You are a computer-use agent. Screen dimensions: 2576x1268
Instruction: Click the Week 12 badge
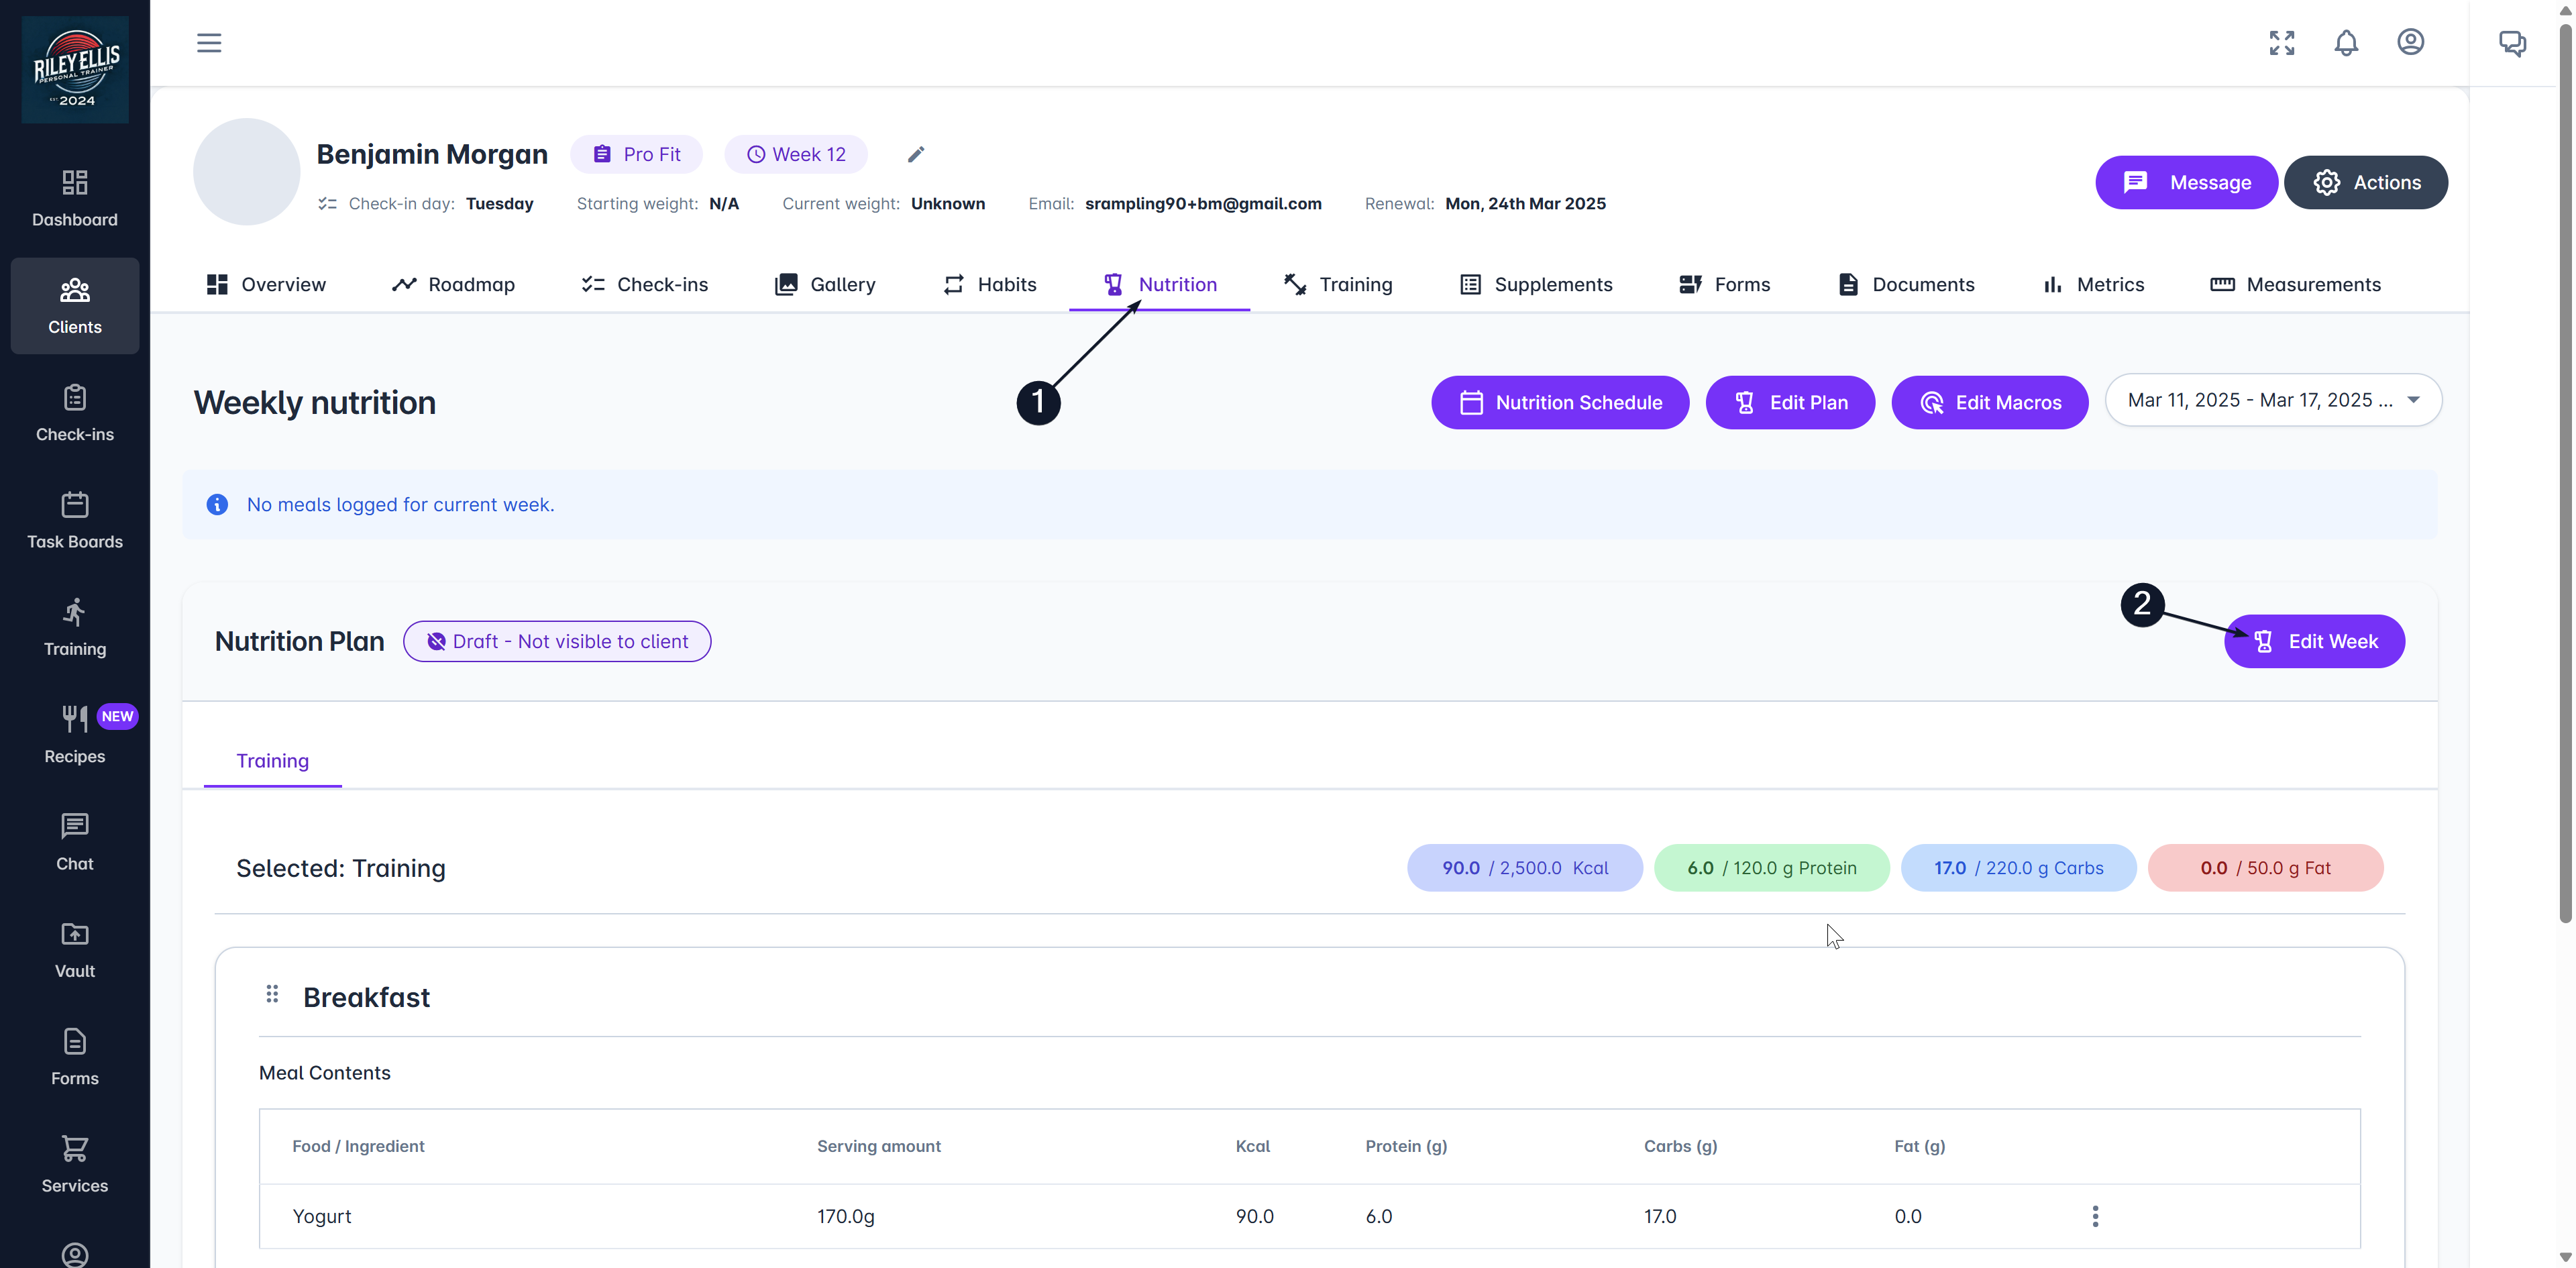pyautogui.click(x=796, y=154)
